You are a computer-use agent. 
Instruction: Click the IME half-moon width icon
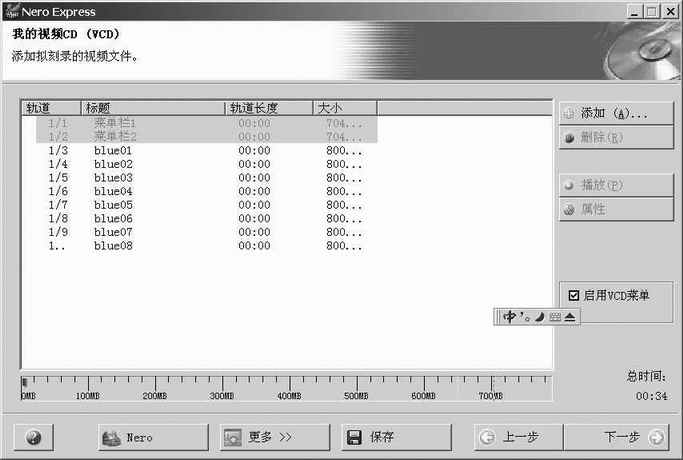click(x=540, y=317)
